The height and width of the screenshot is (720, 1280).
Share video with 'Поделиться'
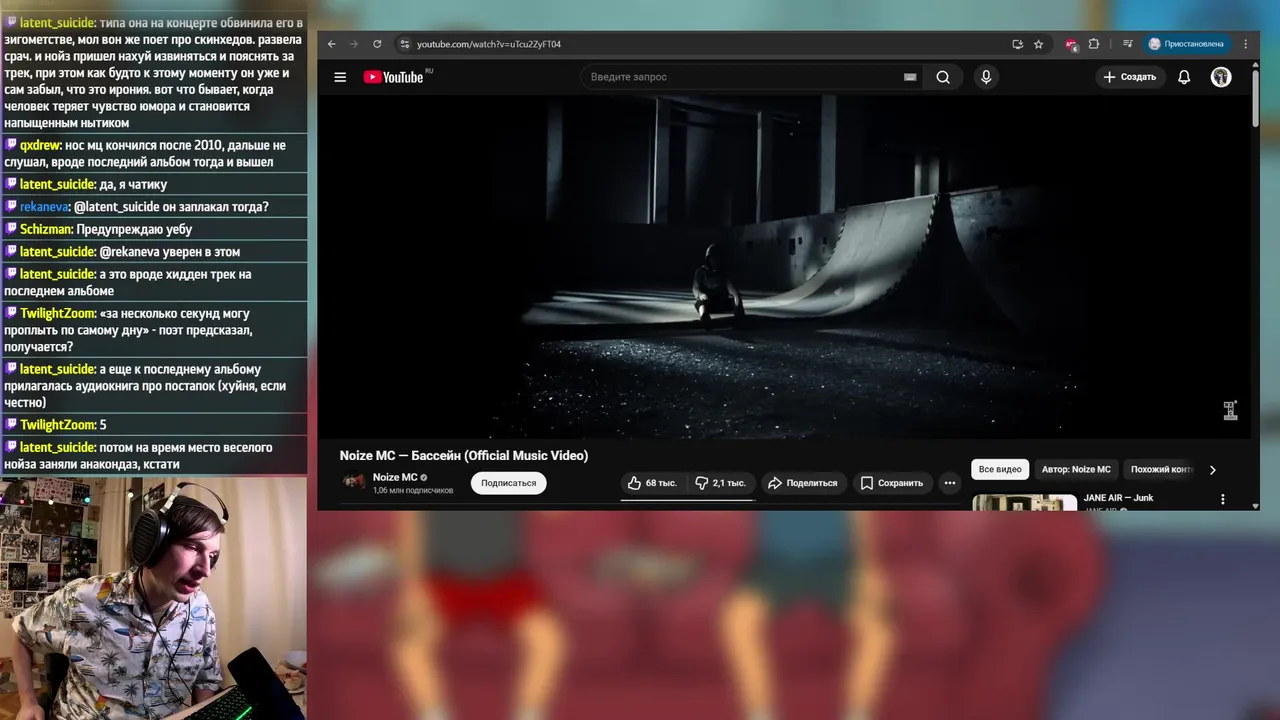802,483
